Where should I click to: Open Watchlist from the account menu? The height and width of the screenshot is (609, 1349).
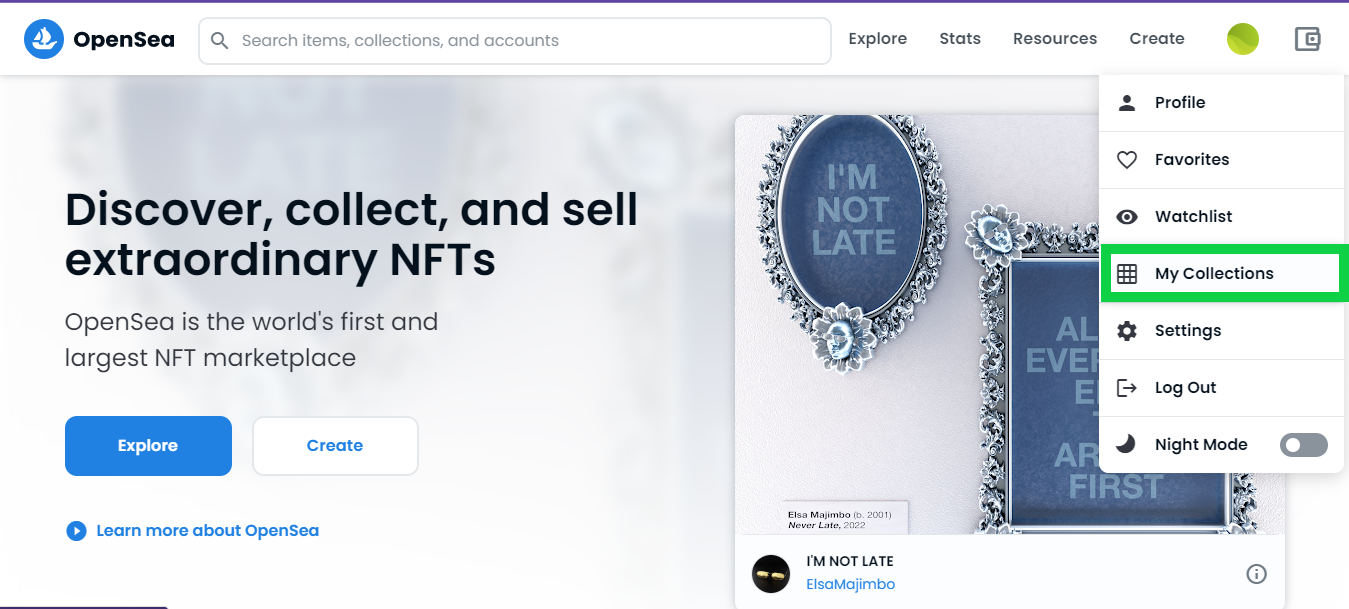pos(1193,217)
